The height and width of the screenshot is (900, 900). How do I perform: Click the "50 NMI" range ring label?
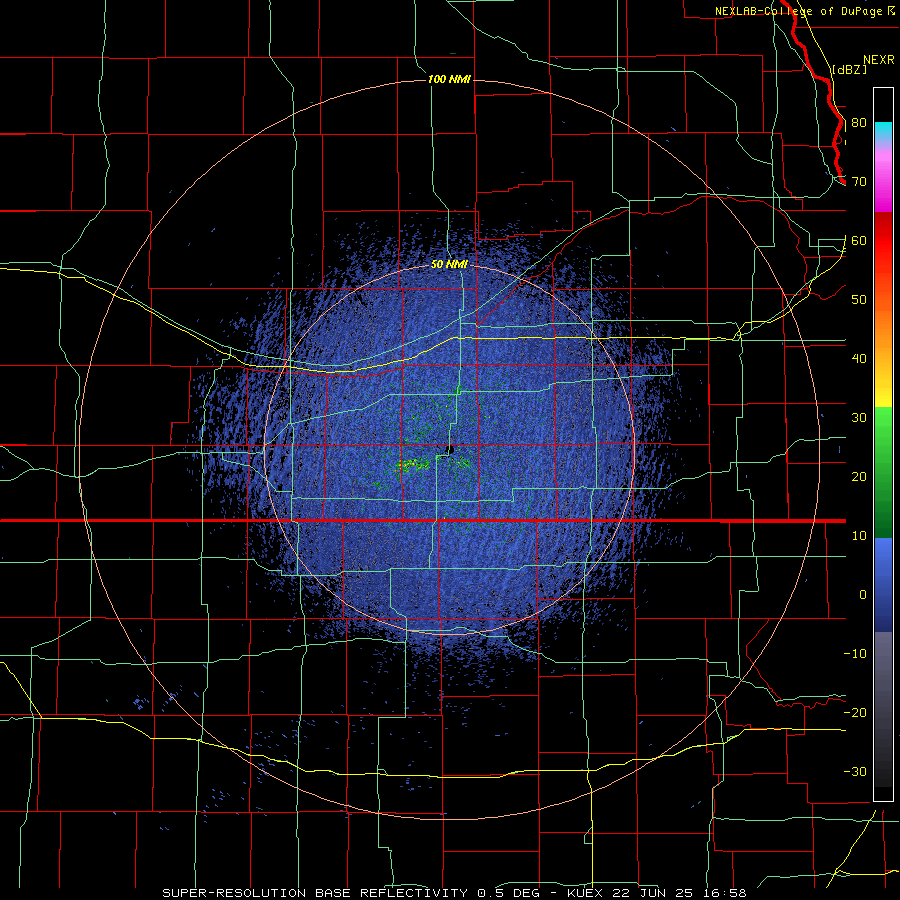(449, 265)
